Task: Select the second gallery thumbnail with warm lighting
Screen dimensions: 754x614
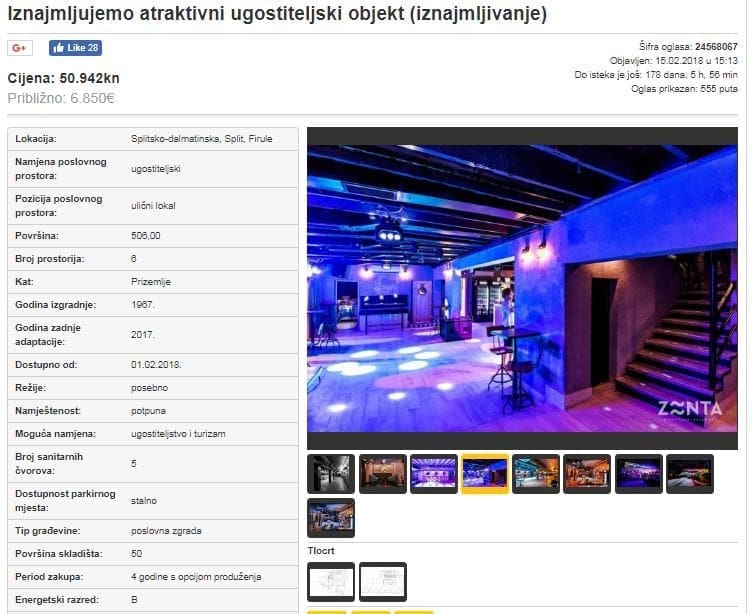Action: [383, 474]
